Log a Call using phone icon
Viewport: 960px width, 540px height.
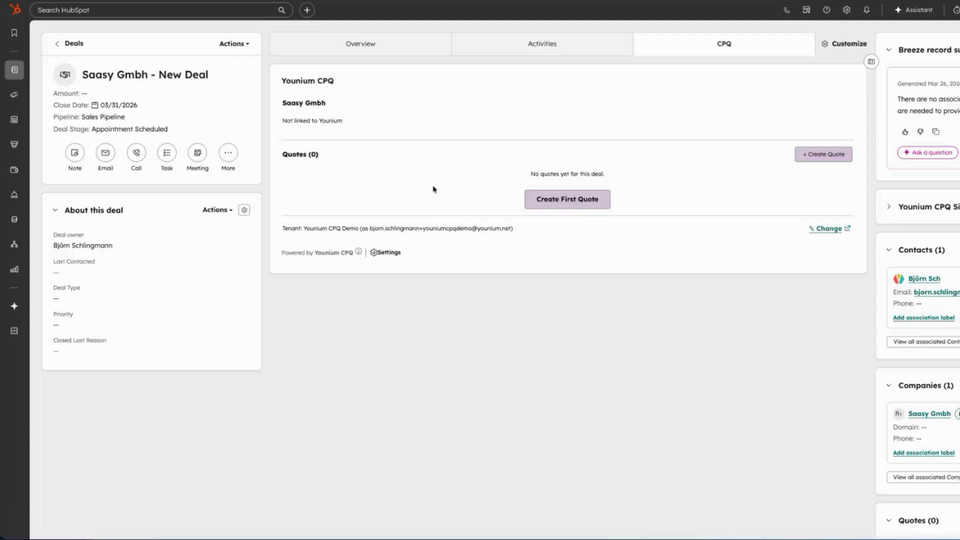coord(136,153)
